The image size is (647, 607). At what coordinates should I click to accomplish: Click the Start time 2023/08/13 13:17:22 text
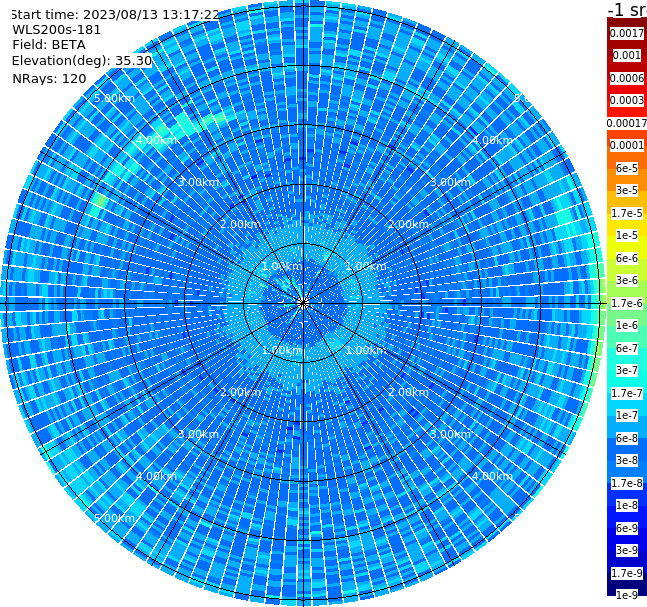[115, 15]
